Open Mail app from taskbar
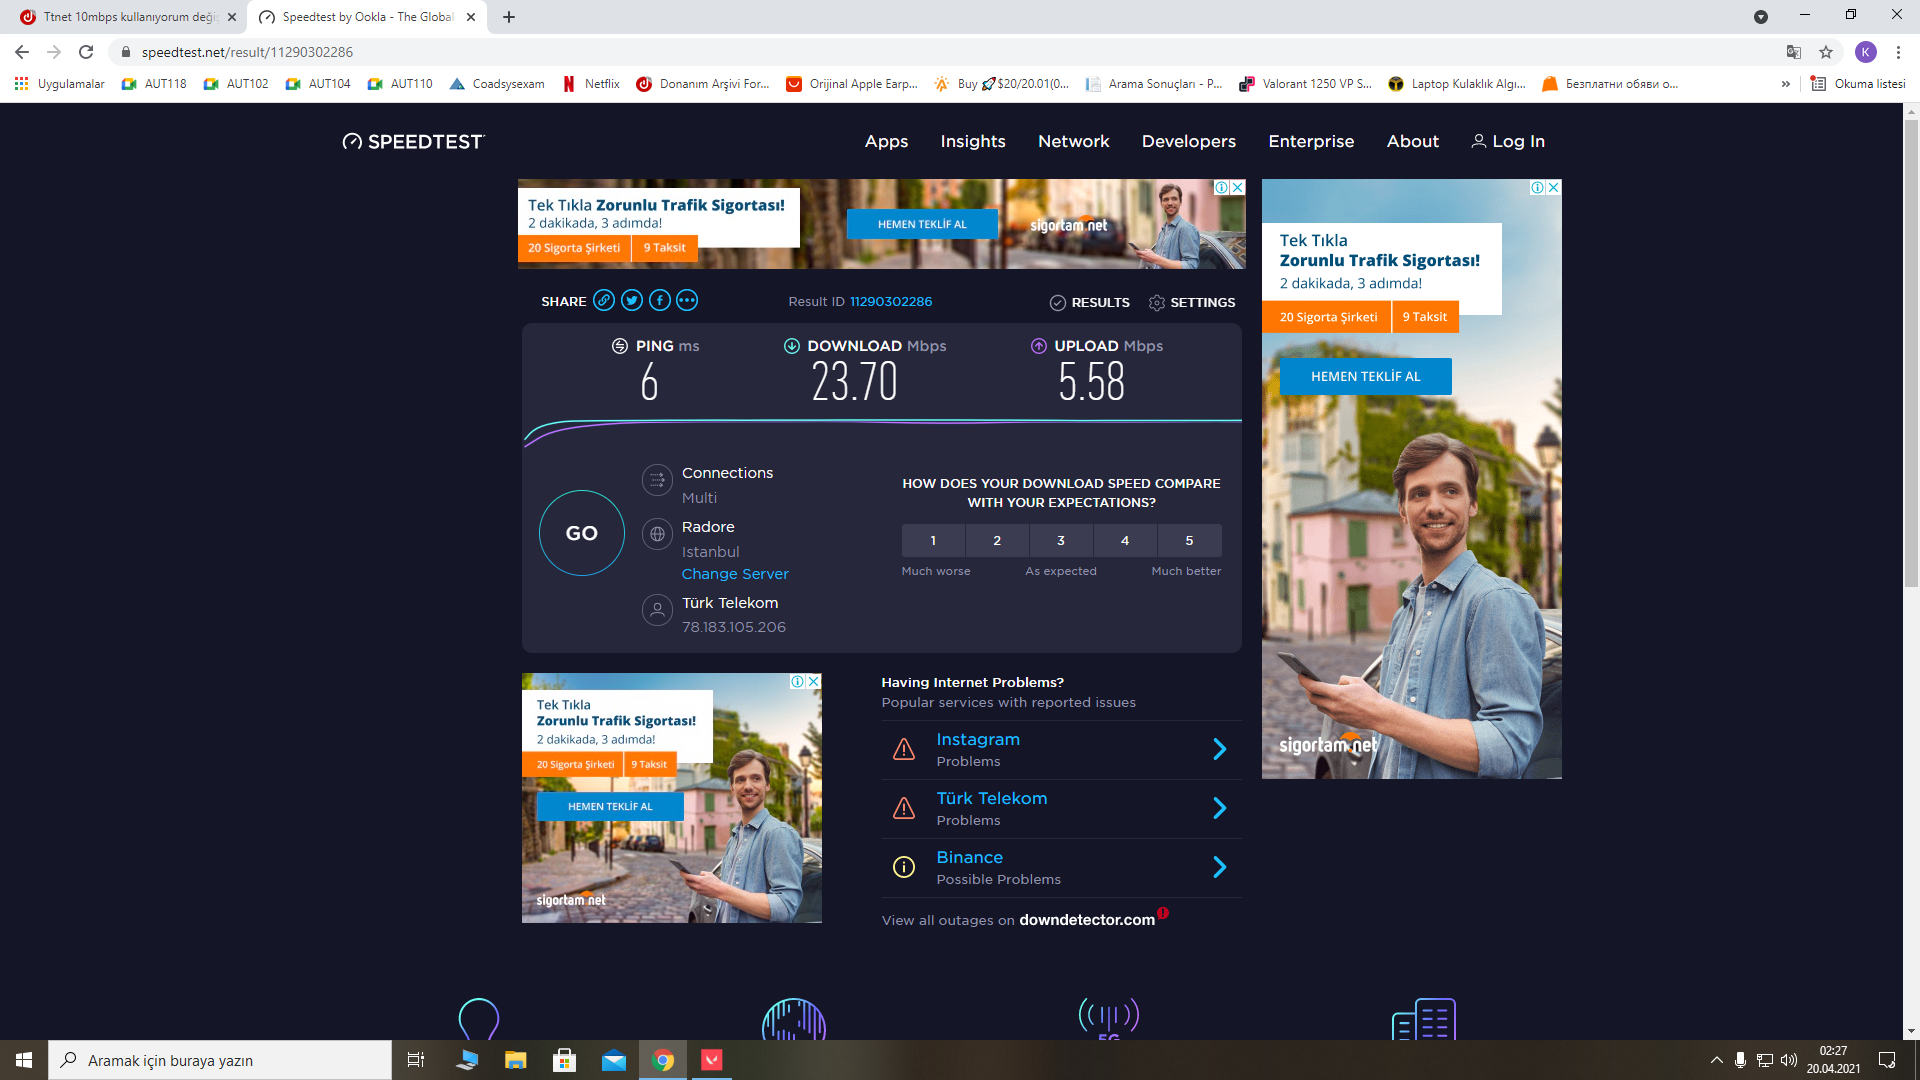1920x1080 pixels. click(x=613, y=1060)
